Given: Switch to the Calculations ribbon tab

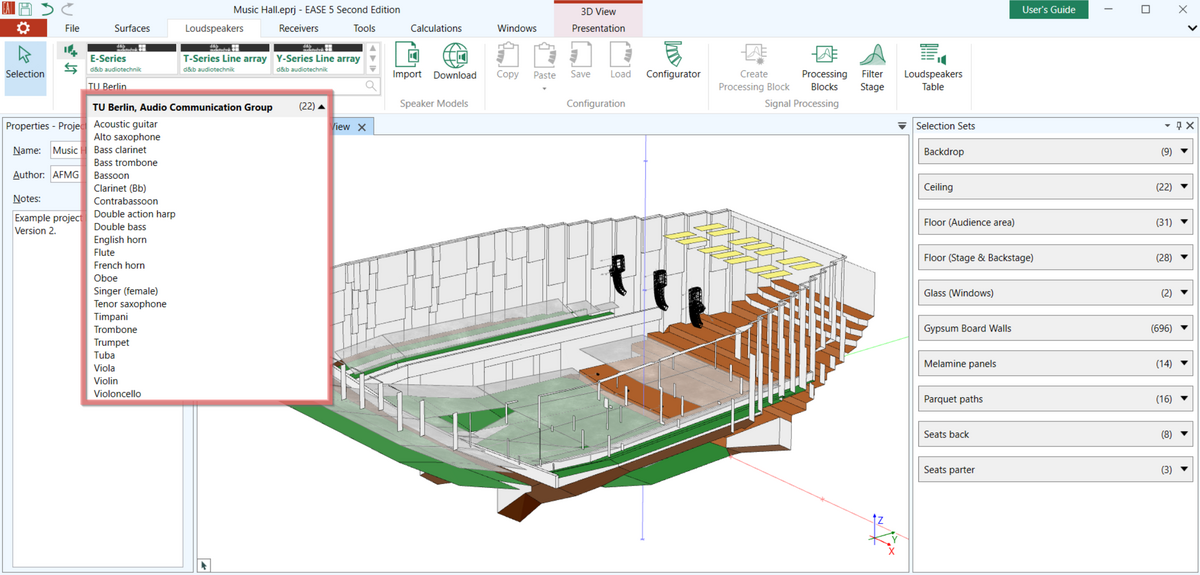Looking at the screenshot, I should (x=436, y=28).
